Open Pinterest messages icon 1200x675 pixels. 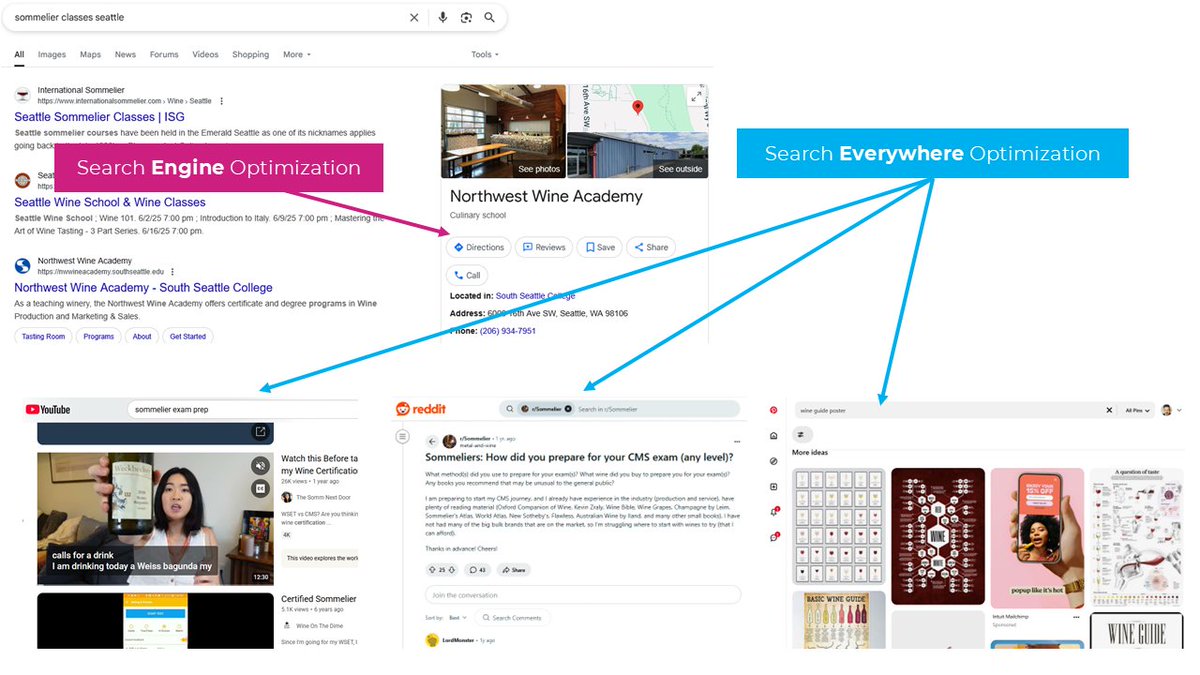(773, 538)
